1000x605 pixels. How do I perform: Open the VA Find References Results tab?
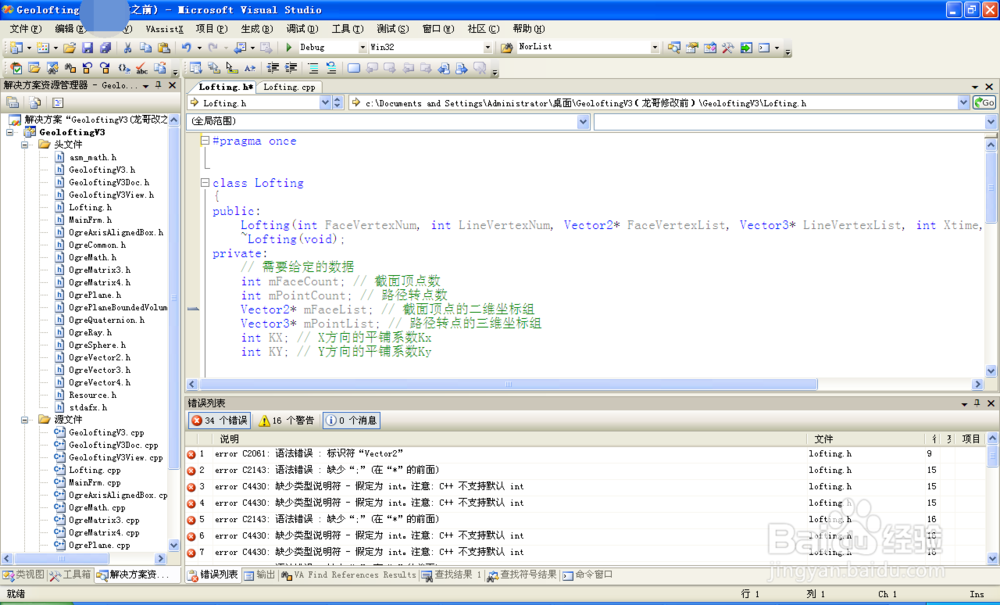click(348, 575)
